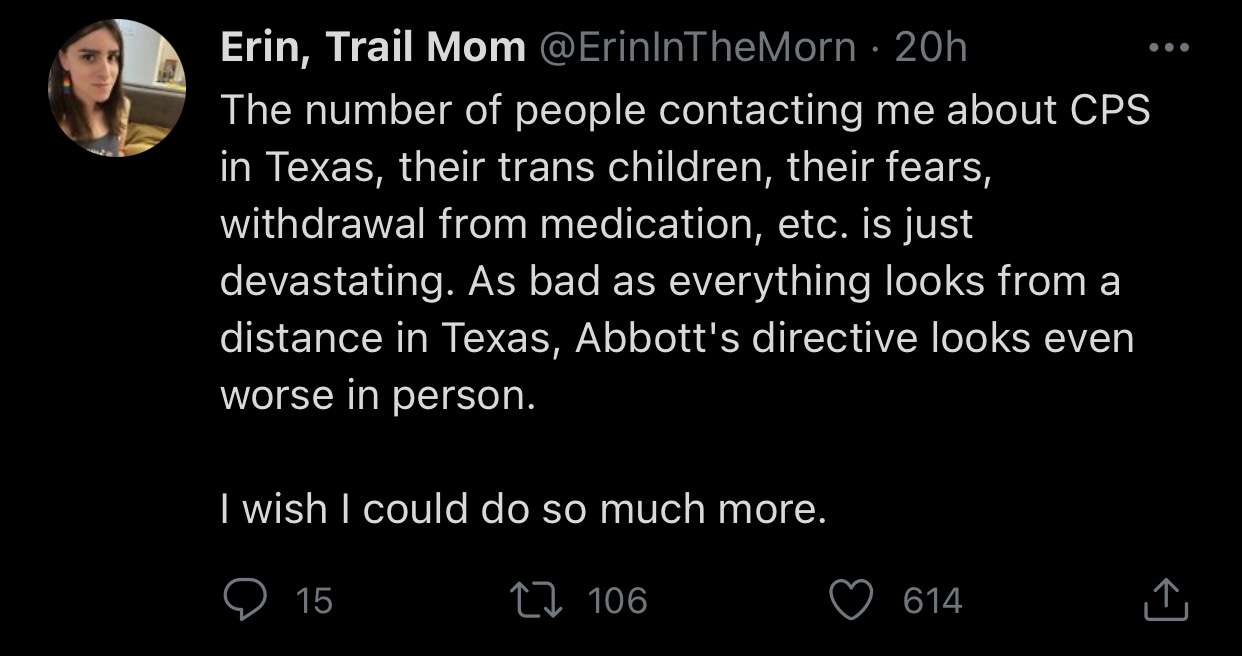Viewport: 1242px width, 656px height.
Task: Click the @ErinInTheMorn handle
Action: click(x=698, y=47)
